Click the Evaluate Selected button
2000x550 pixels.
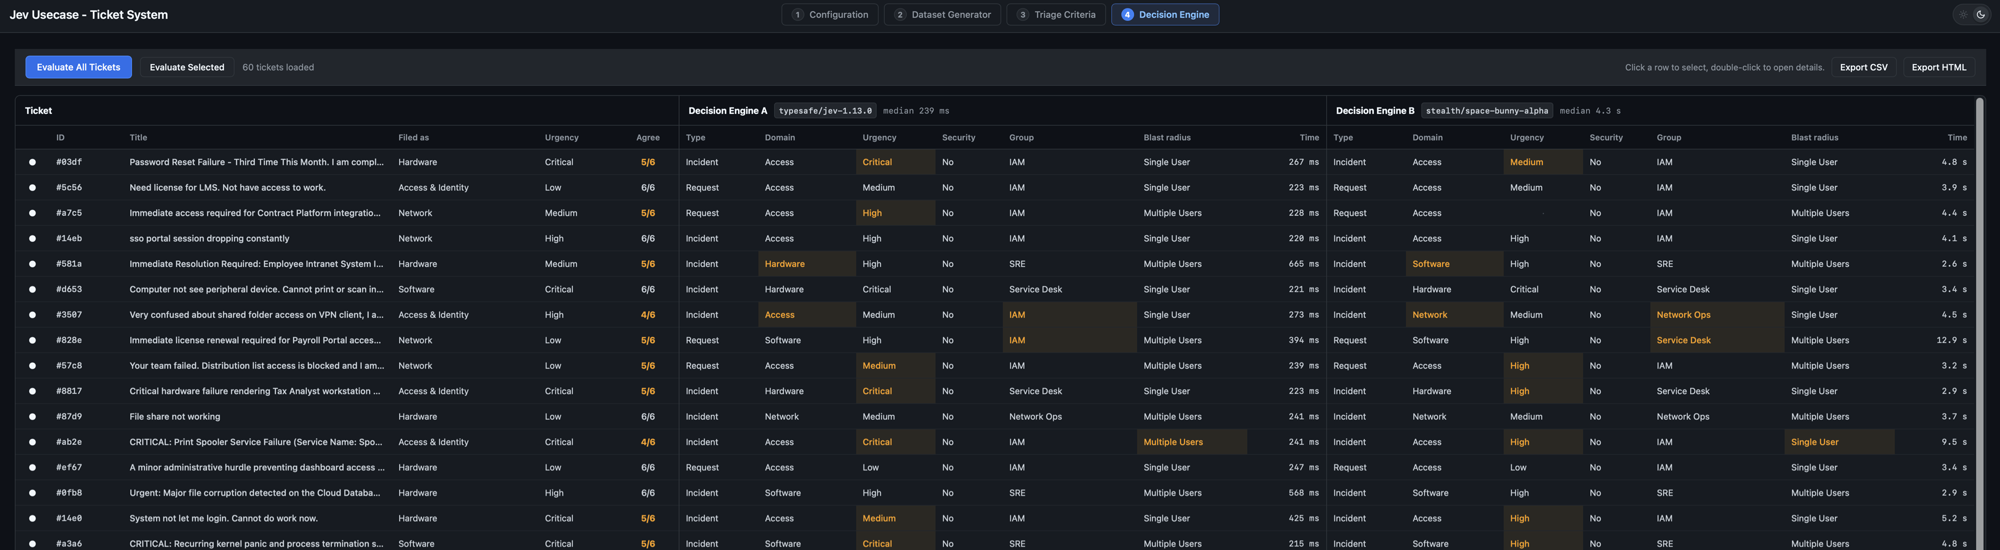187,67
